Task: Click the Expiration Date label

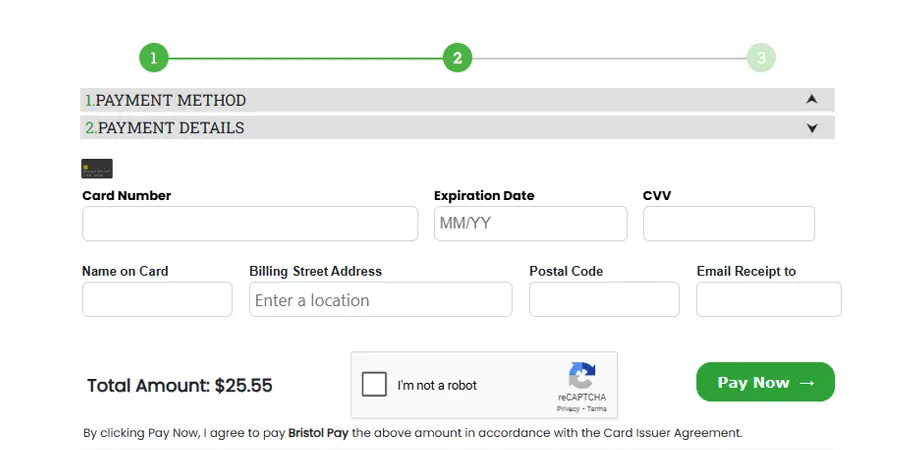Action: (x=484, y=196)
